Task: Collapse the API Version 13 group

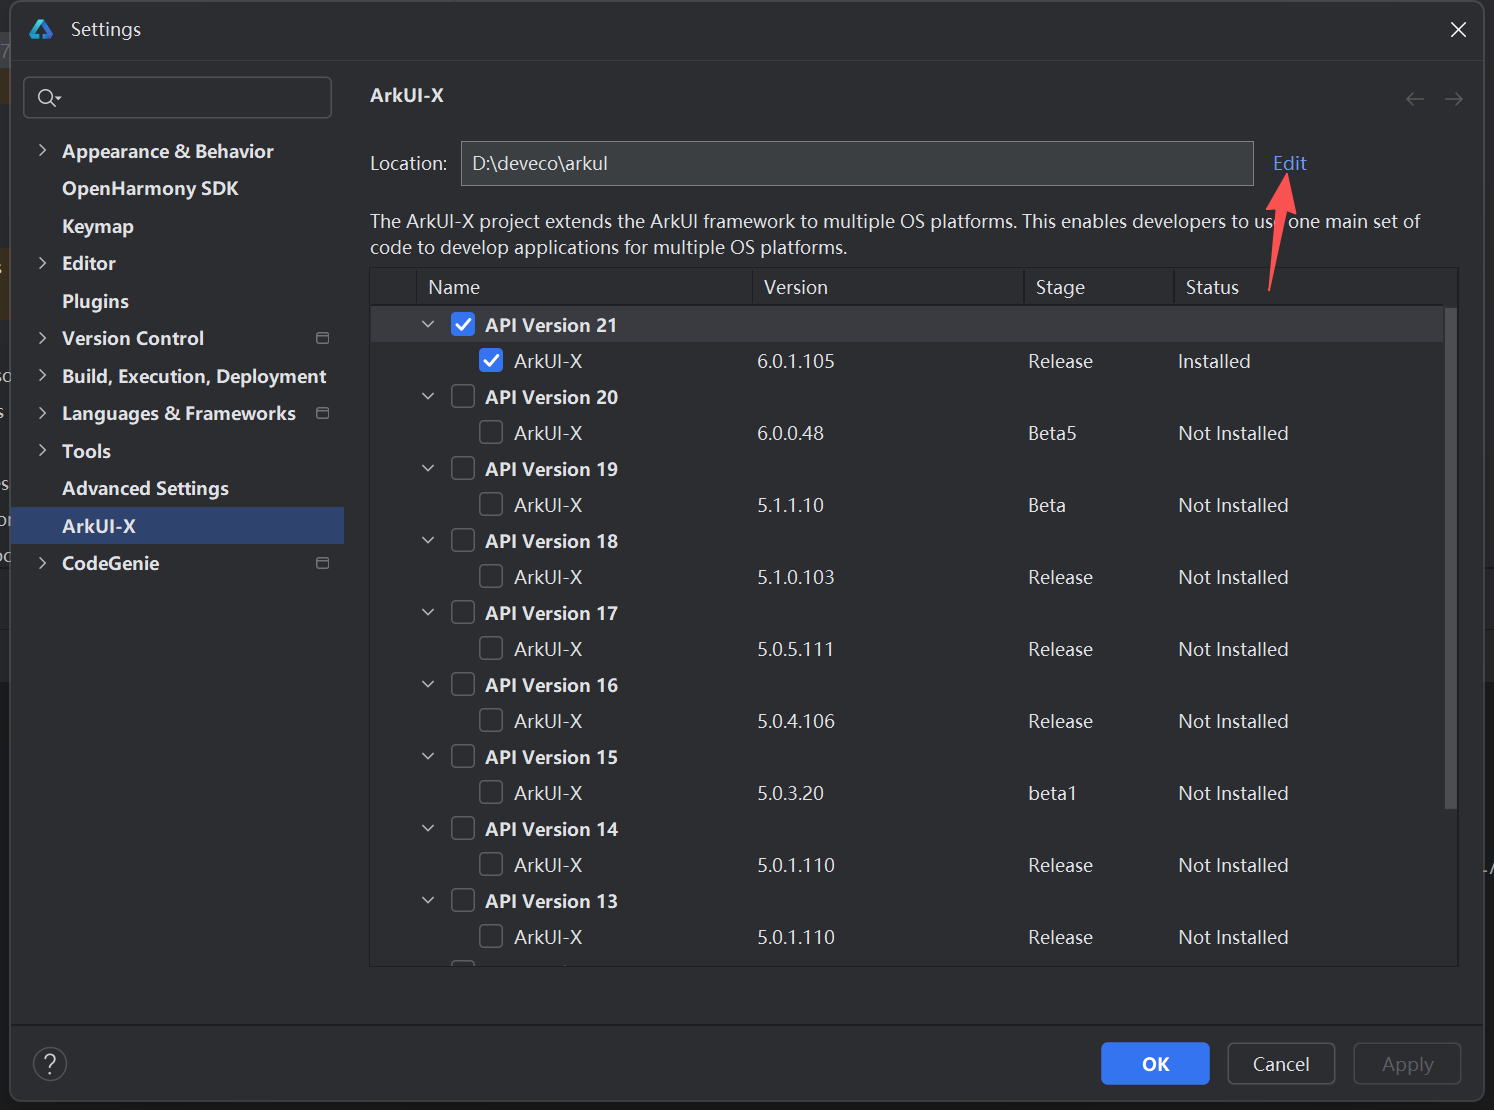Action: pyautogui.click(x=428, y=901)
